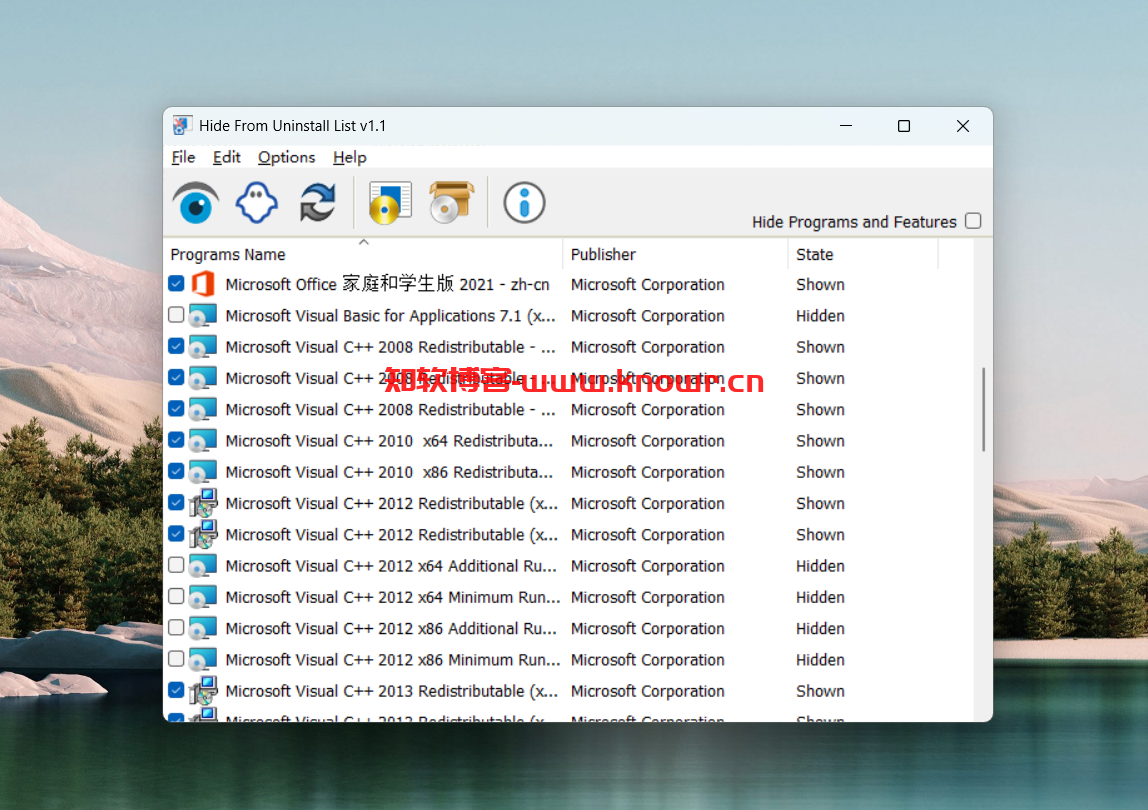Uncheck the Microsoft Office 2021 checkbox
The image size is (1148, 810).
pyautogui.click(x=176, y=284)
